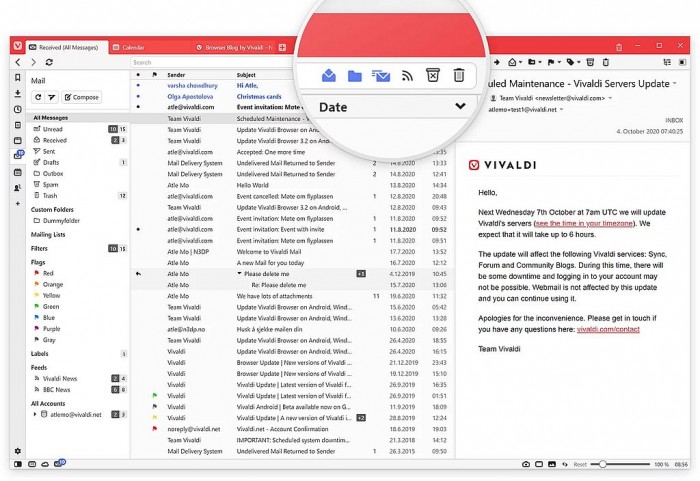Image resolution: width=700 pixels, height=481 pixels.
Task: Refresh mail with the check mail icon
Action: tap(39, 97)
